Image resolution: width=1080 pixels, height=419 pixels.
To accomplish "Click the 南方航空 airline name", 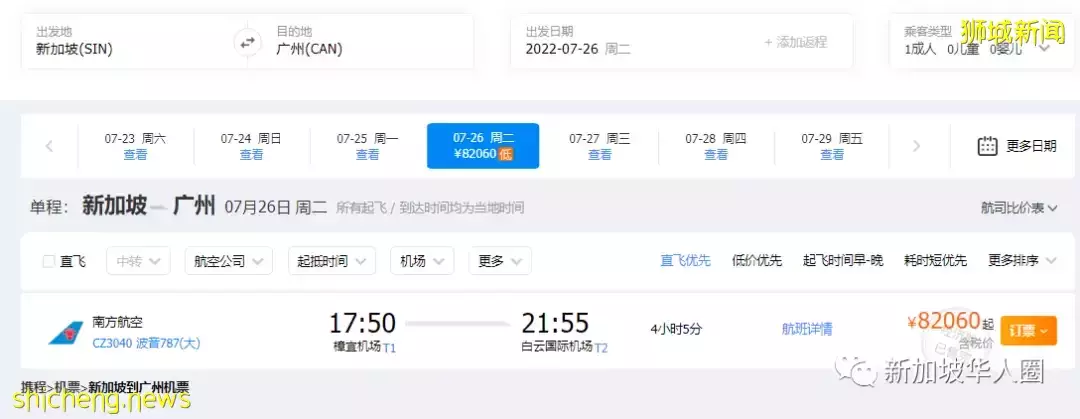I will (x=118, y=322).
